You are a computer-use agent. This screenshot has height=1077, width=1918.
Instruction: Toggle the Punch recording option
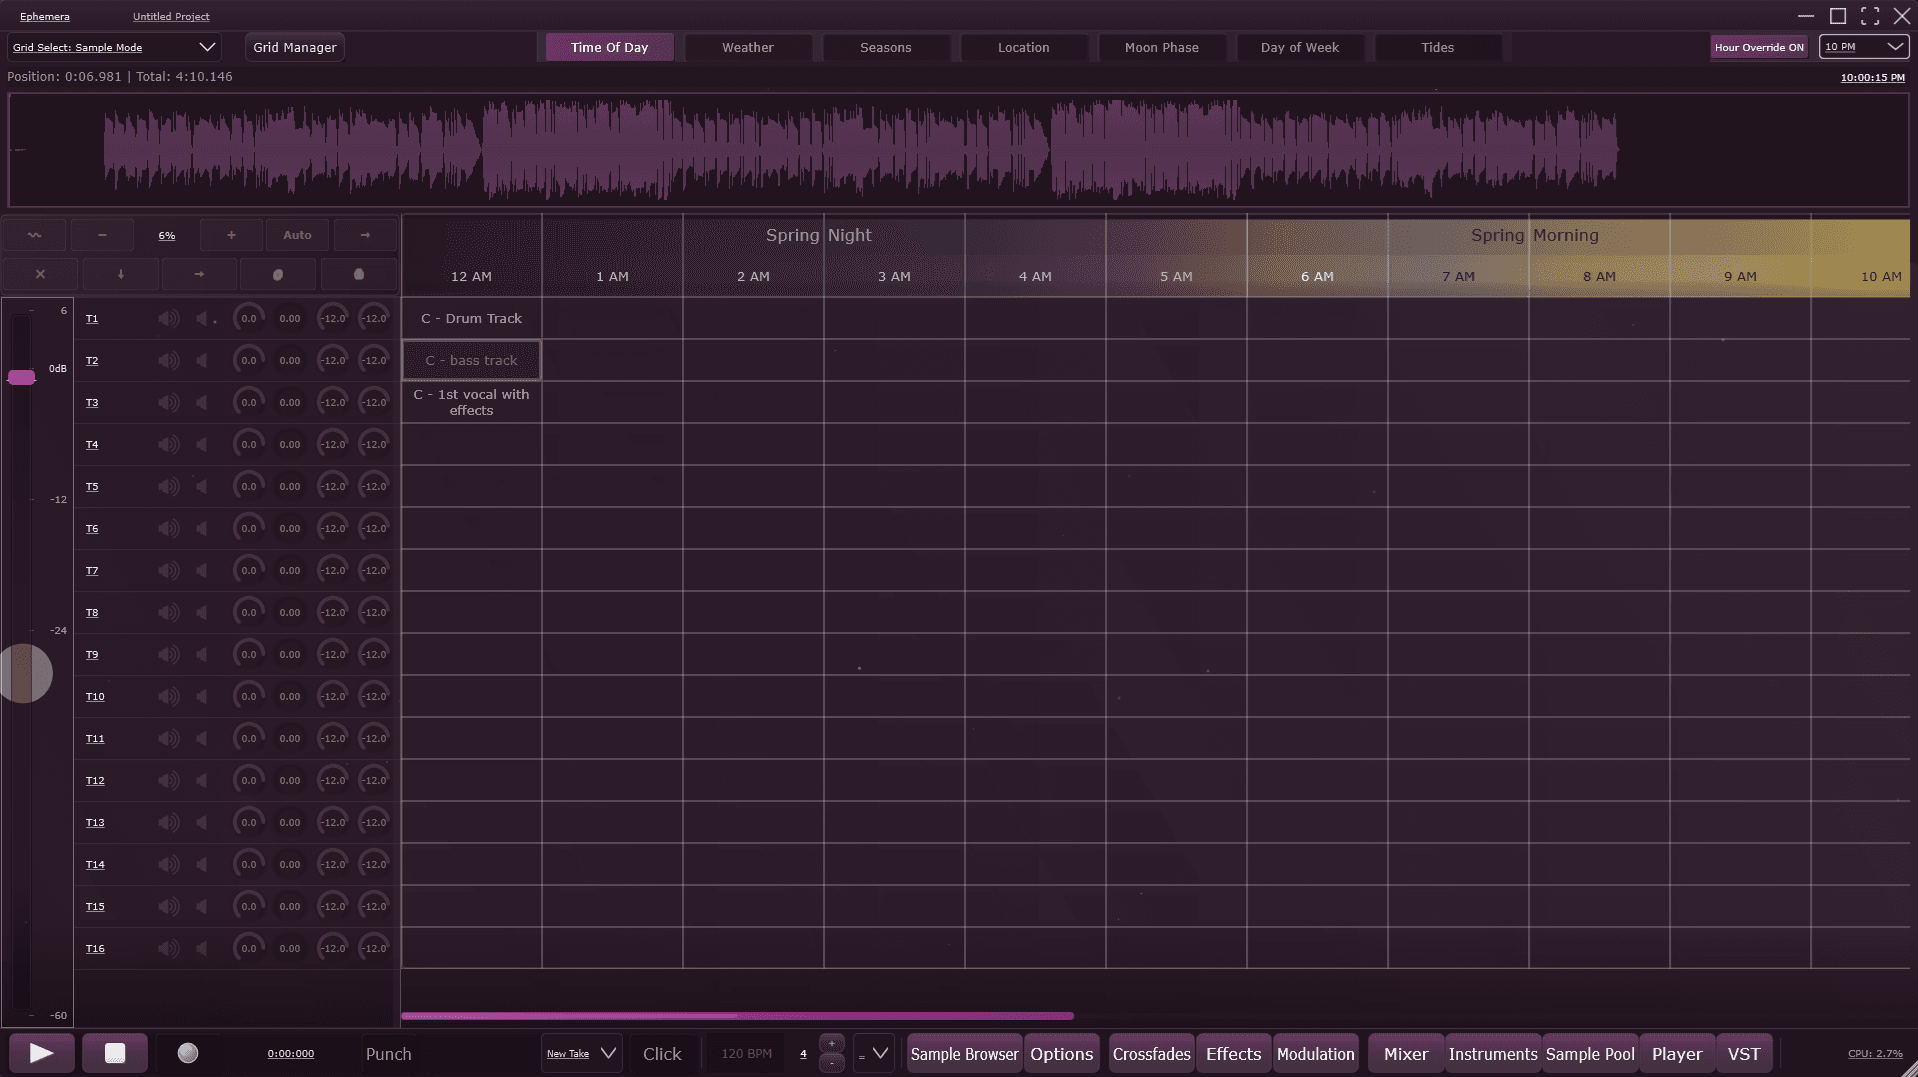[388, 1054]
